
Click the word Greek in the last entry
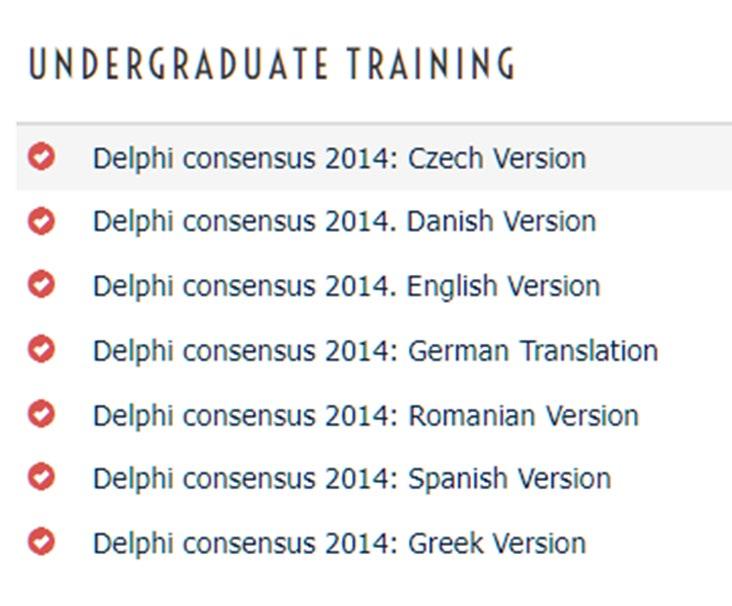[445, 544]
